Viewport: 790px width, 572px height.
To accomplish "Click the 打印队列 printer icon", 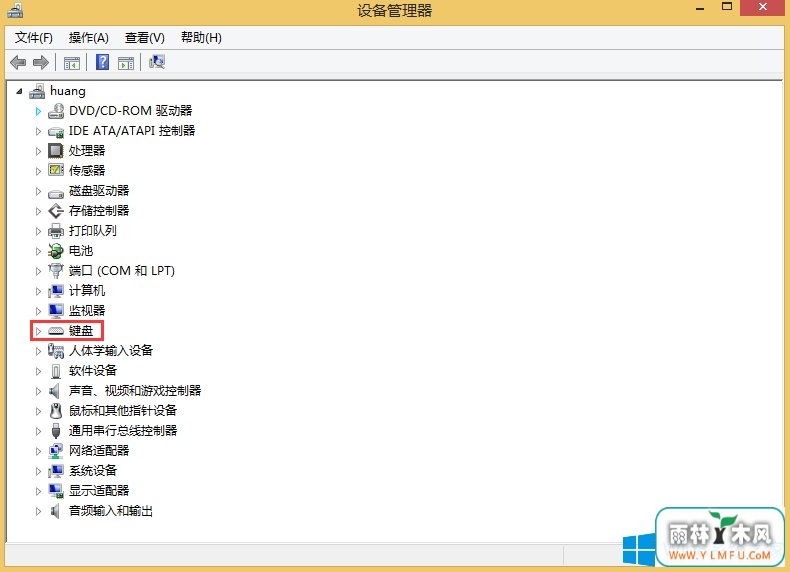I will coord(56,231).
